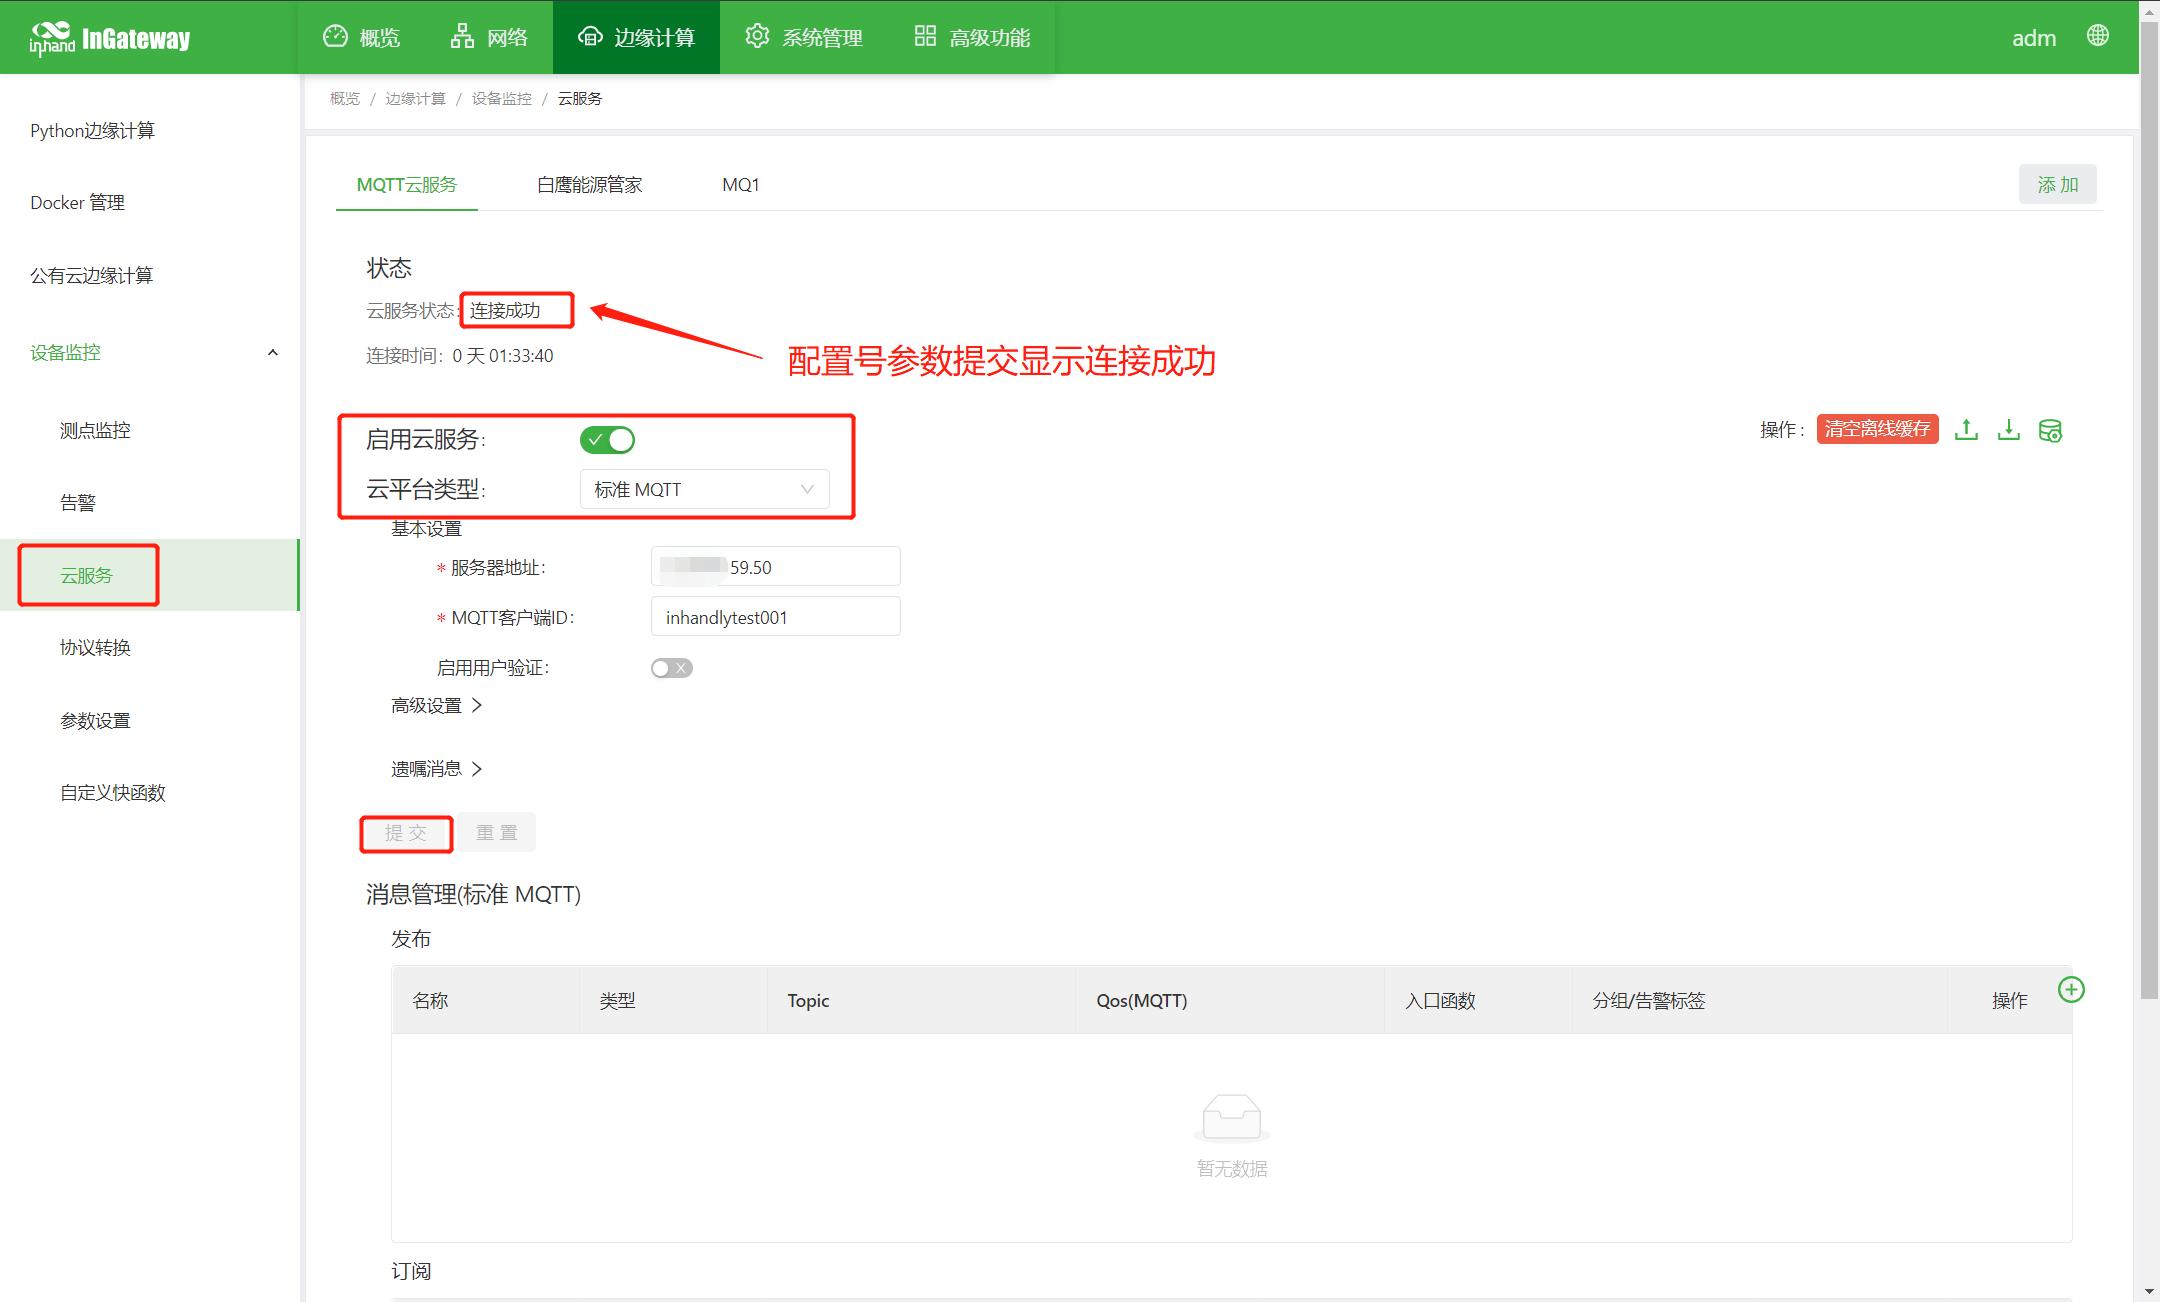Click the globe language icon in the top right
This screenshot has height=1302, width=2160.
[2098, 36]
